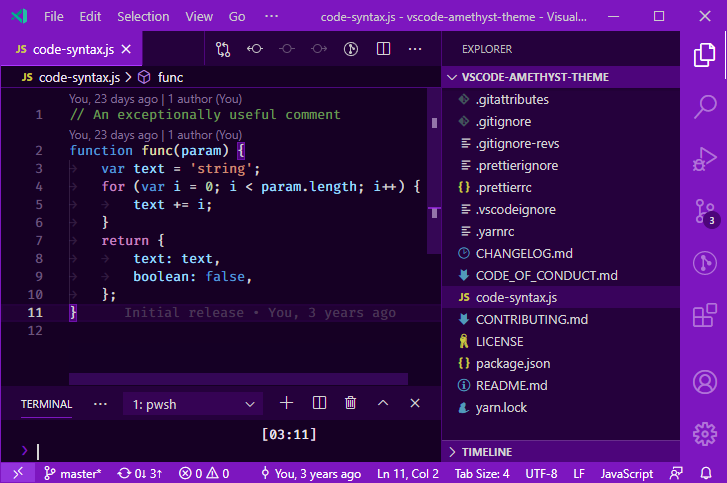Viewport: 727px width, 483px height.
Task: Click the feedback icon in status bar
Action: coord(676,473)
